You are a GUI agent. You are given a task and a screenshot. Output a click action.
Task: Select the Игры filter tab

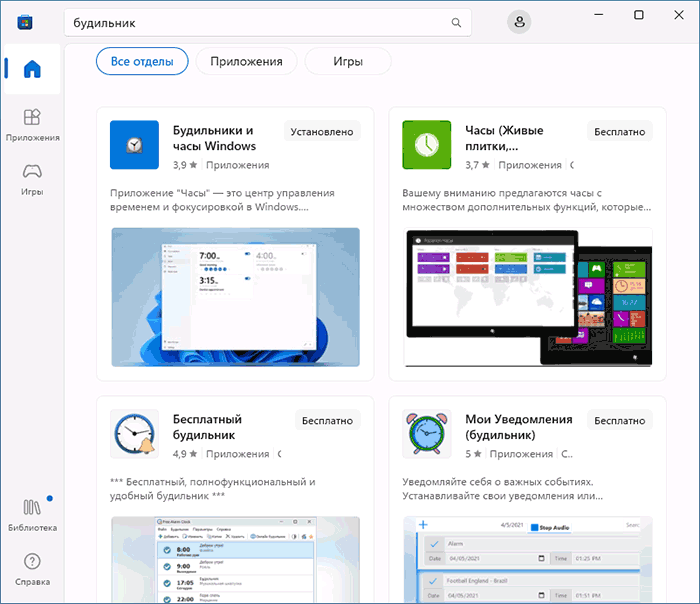tap(348, 61)
